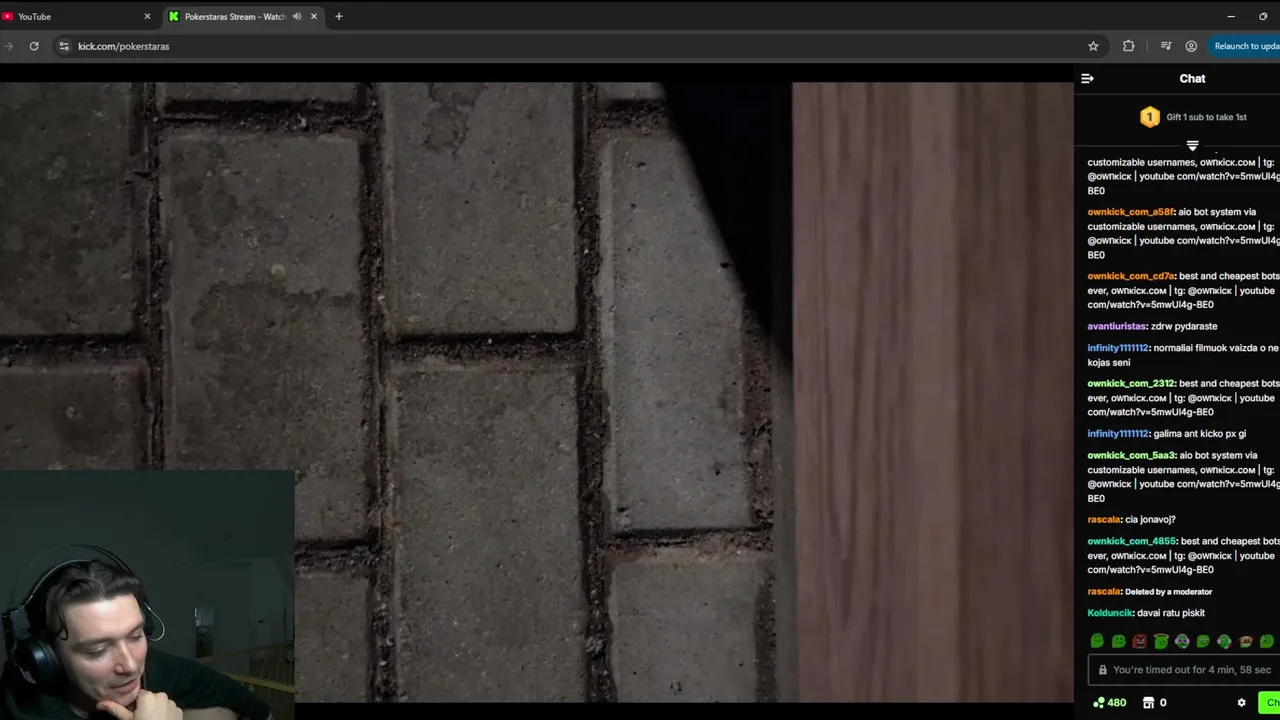
Task: Open rascala on the 'cia jonavoj?' message
Action: pos(1103,520)
